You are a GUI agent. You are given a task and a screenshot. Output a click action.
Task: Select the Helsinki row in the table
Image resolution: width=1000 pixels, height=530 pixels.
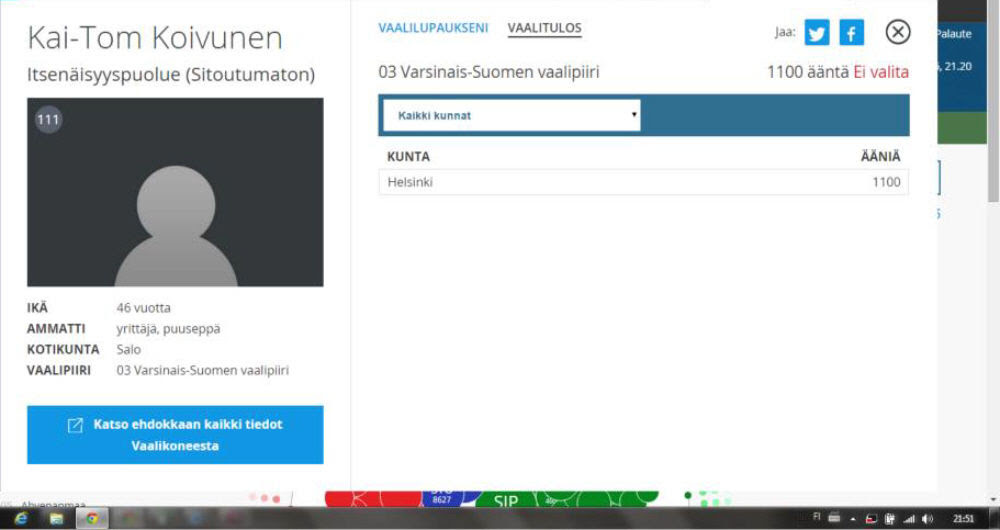pyautogui.click(x=643, y=182)
